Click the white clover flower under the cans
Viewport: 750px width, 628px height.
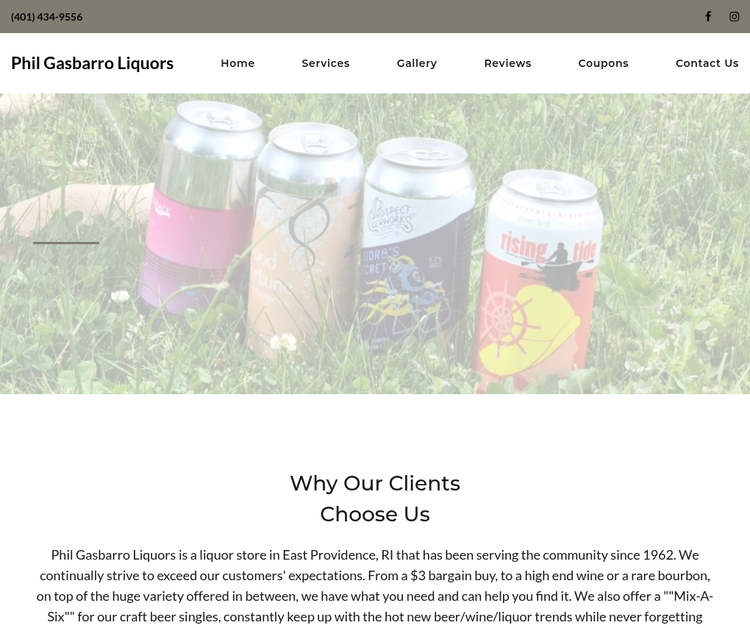[283, 342]
